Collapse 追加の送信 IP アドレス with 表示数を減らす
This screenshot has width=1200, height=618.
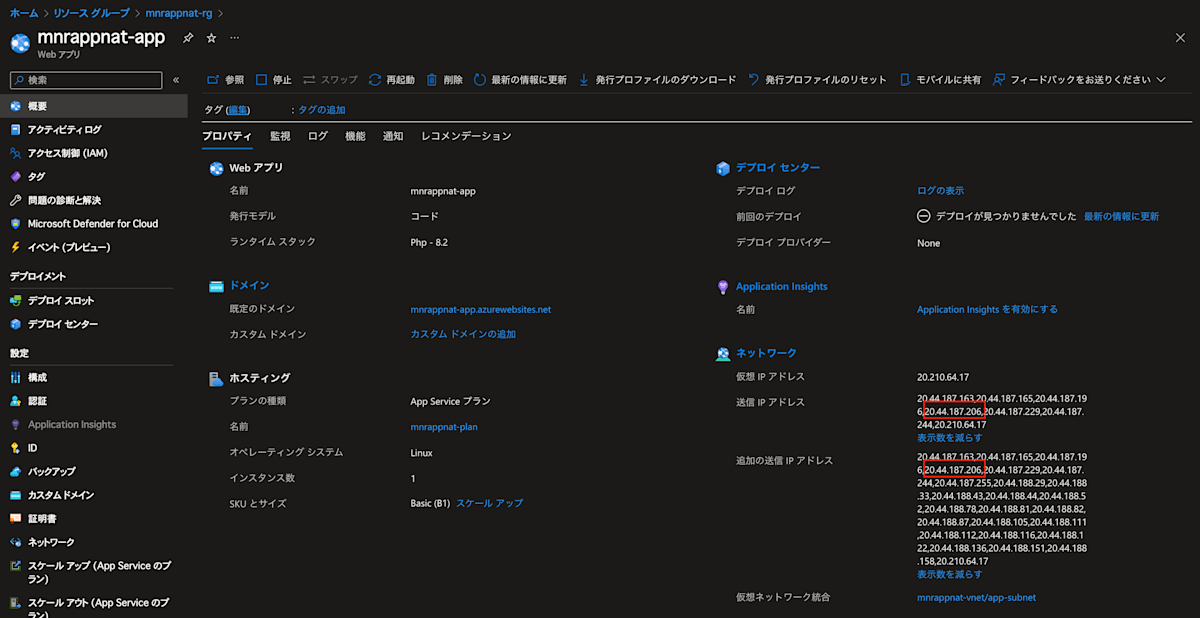pos(949,574)
